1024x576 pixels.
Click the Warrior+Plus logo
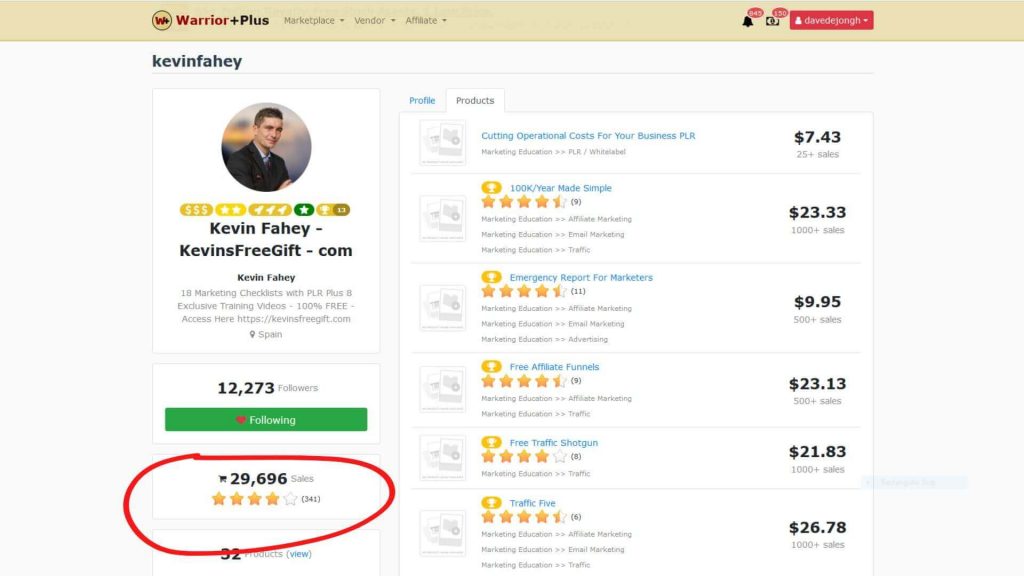coord(210,20)
